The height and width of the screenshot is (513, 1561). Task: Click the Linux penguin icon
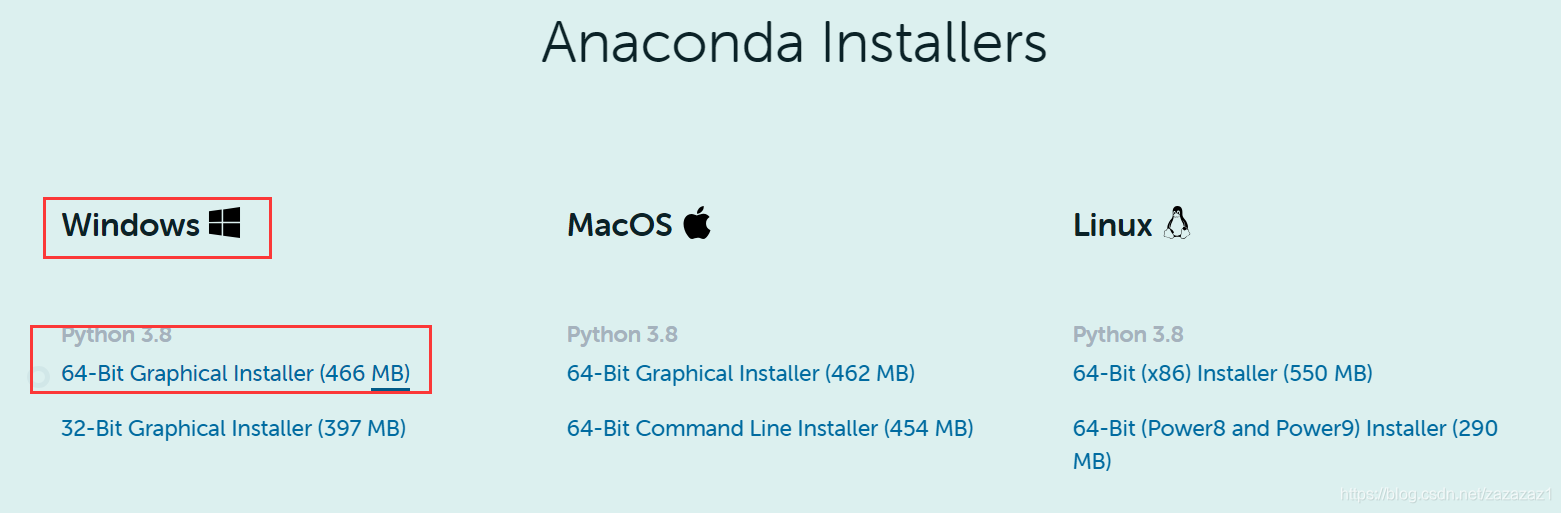(1177, 223)
